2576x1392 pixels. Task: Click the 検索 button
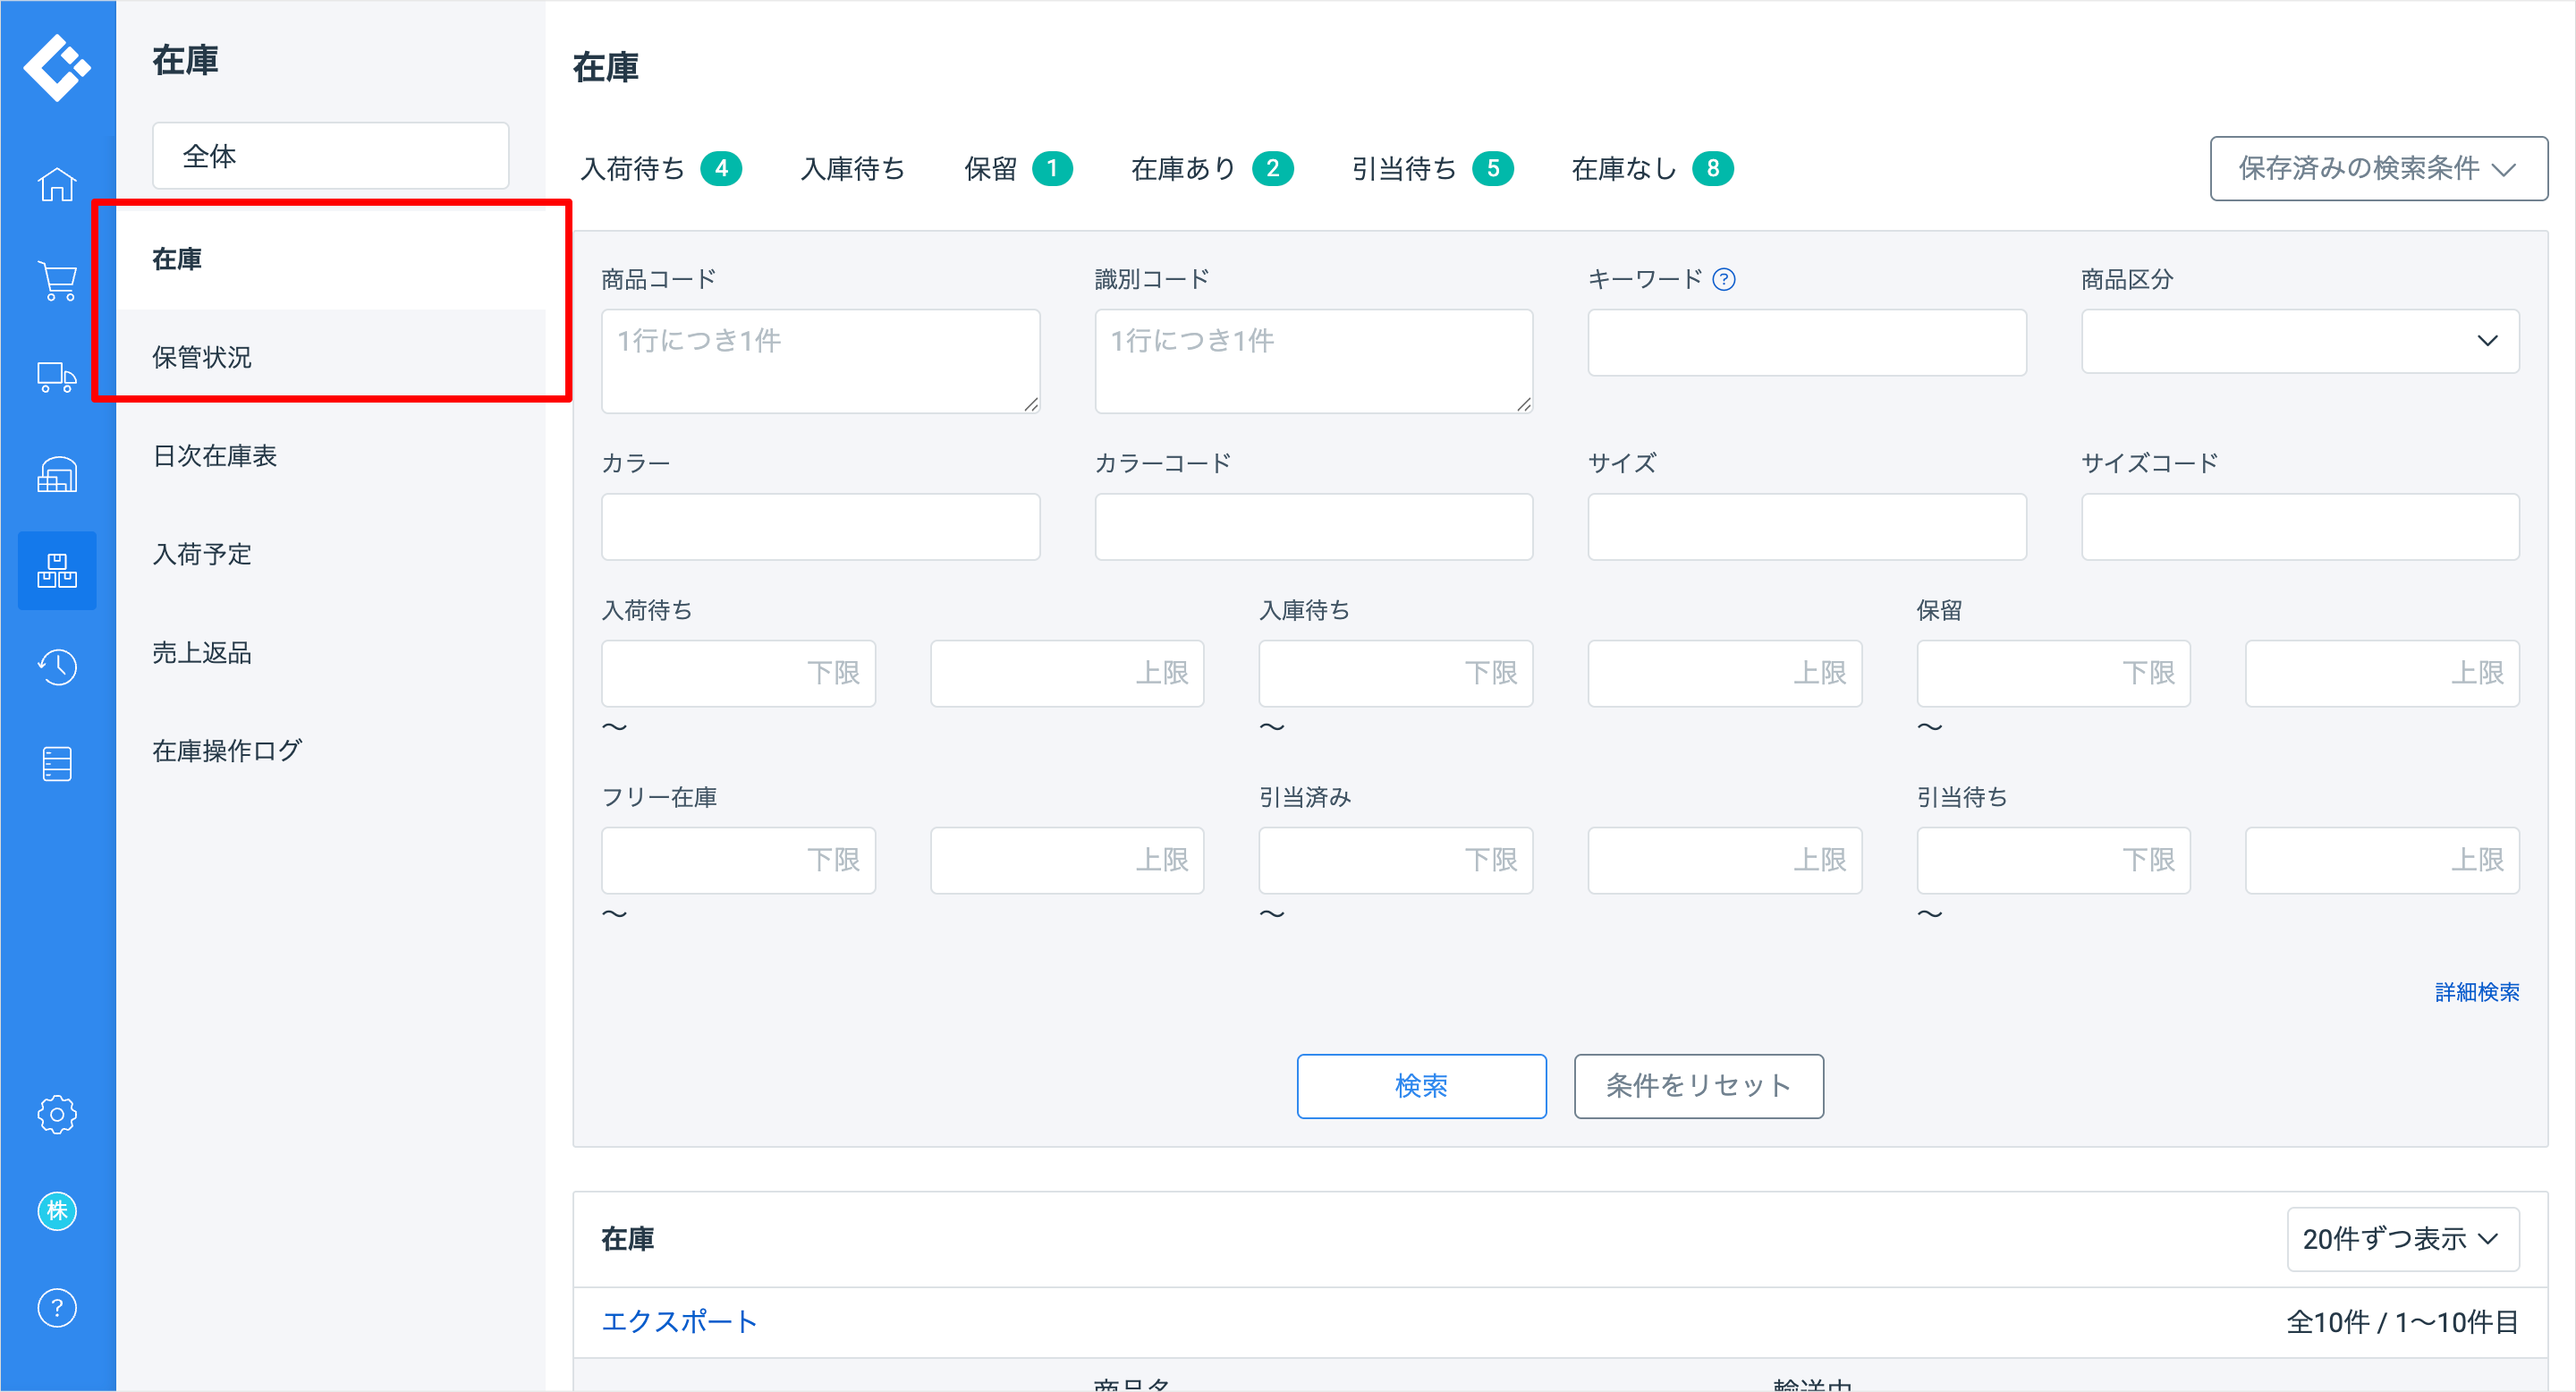1421,1085
